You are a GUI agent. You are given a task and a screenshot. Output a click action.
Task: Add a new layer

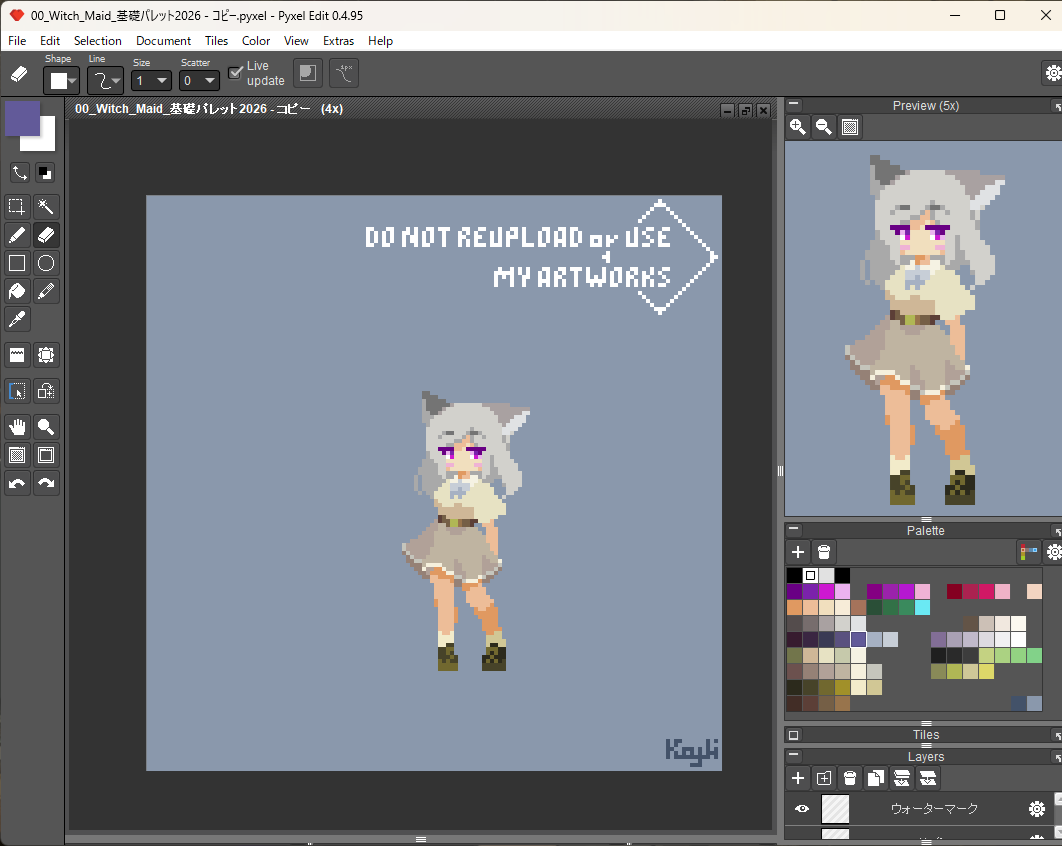pos(798,778)
